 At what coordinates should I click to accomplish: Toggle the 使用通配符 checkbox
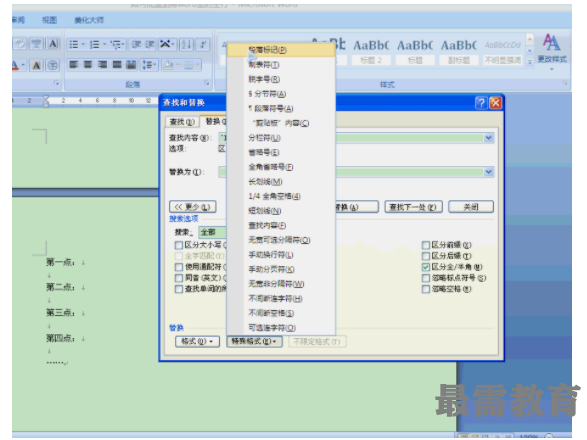coord(179,267)
